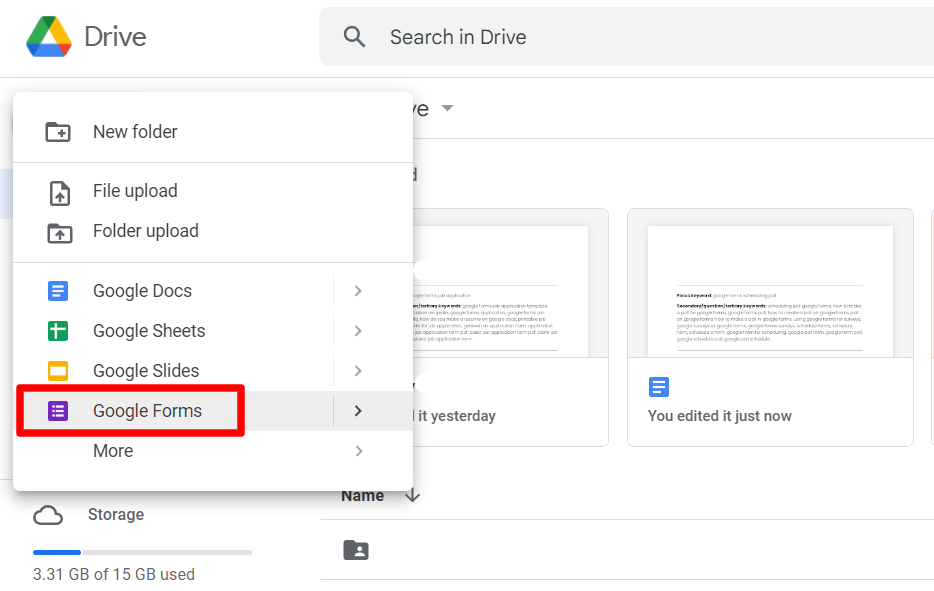934x591 pixels.
Task: Expand the More submenu arrow
Action: click(359, 451)
